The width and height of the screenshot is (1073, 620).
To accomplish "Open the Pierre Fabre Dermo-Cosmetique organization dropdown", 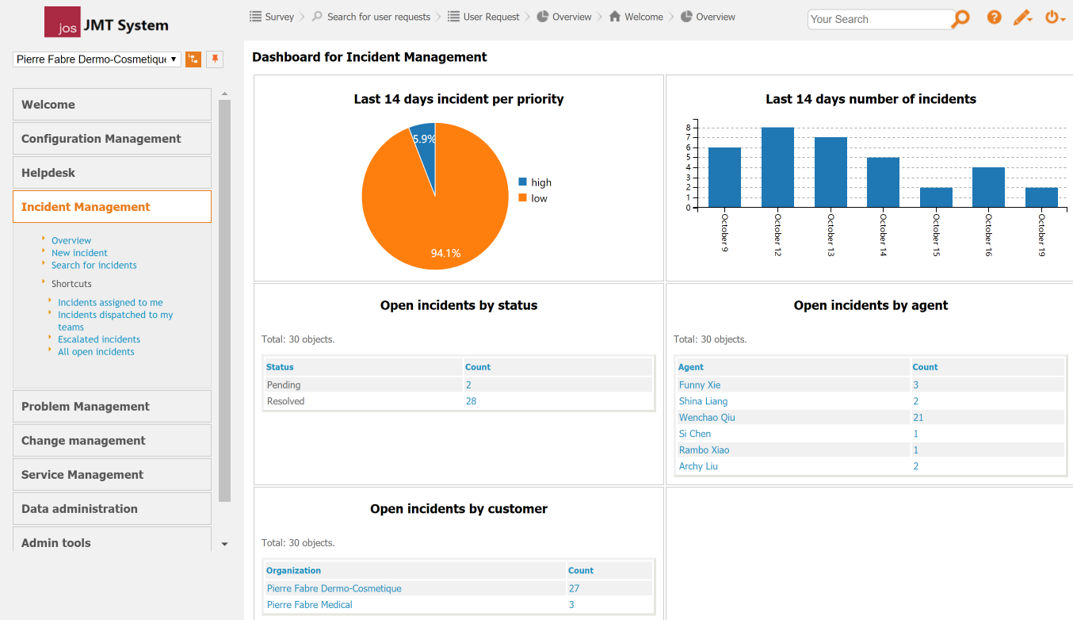I will click(97, 60).
